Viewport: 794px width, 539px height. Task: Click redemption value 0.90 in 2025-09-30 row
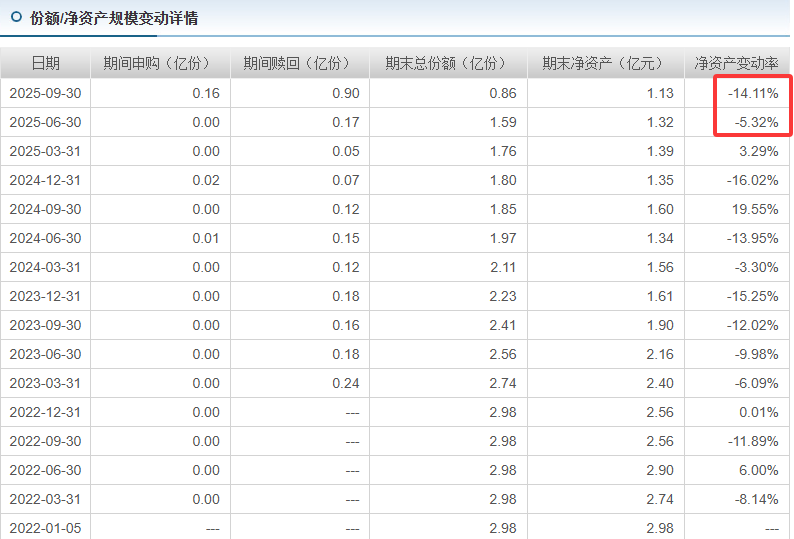point(346,93)
